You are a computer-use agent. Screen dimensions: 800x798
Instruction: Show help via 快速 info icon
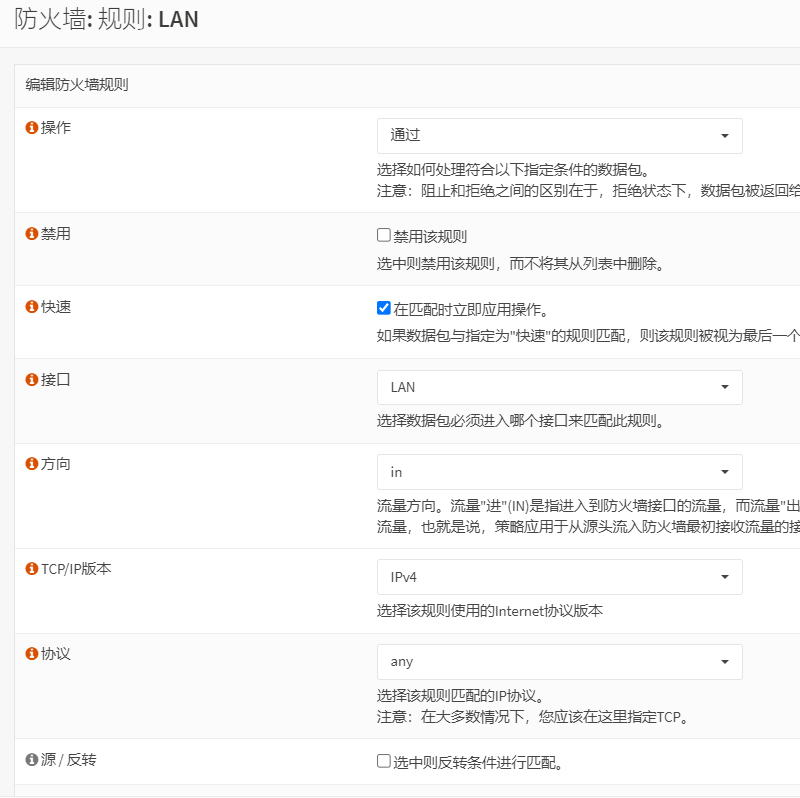pos(32,306)
